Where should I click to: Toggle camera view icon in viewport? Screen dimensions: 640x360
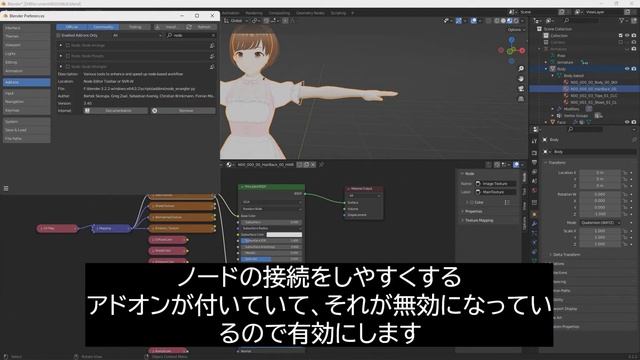coord(521,89)
